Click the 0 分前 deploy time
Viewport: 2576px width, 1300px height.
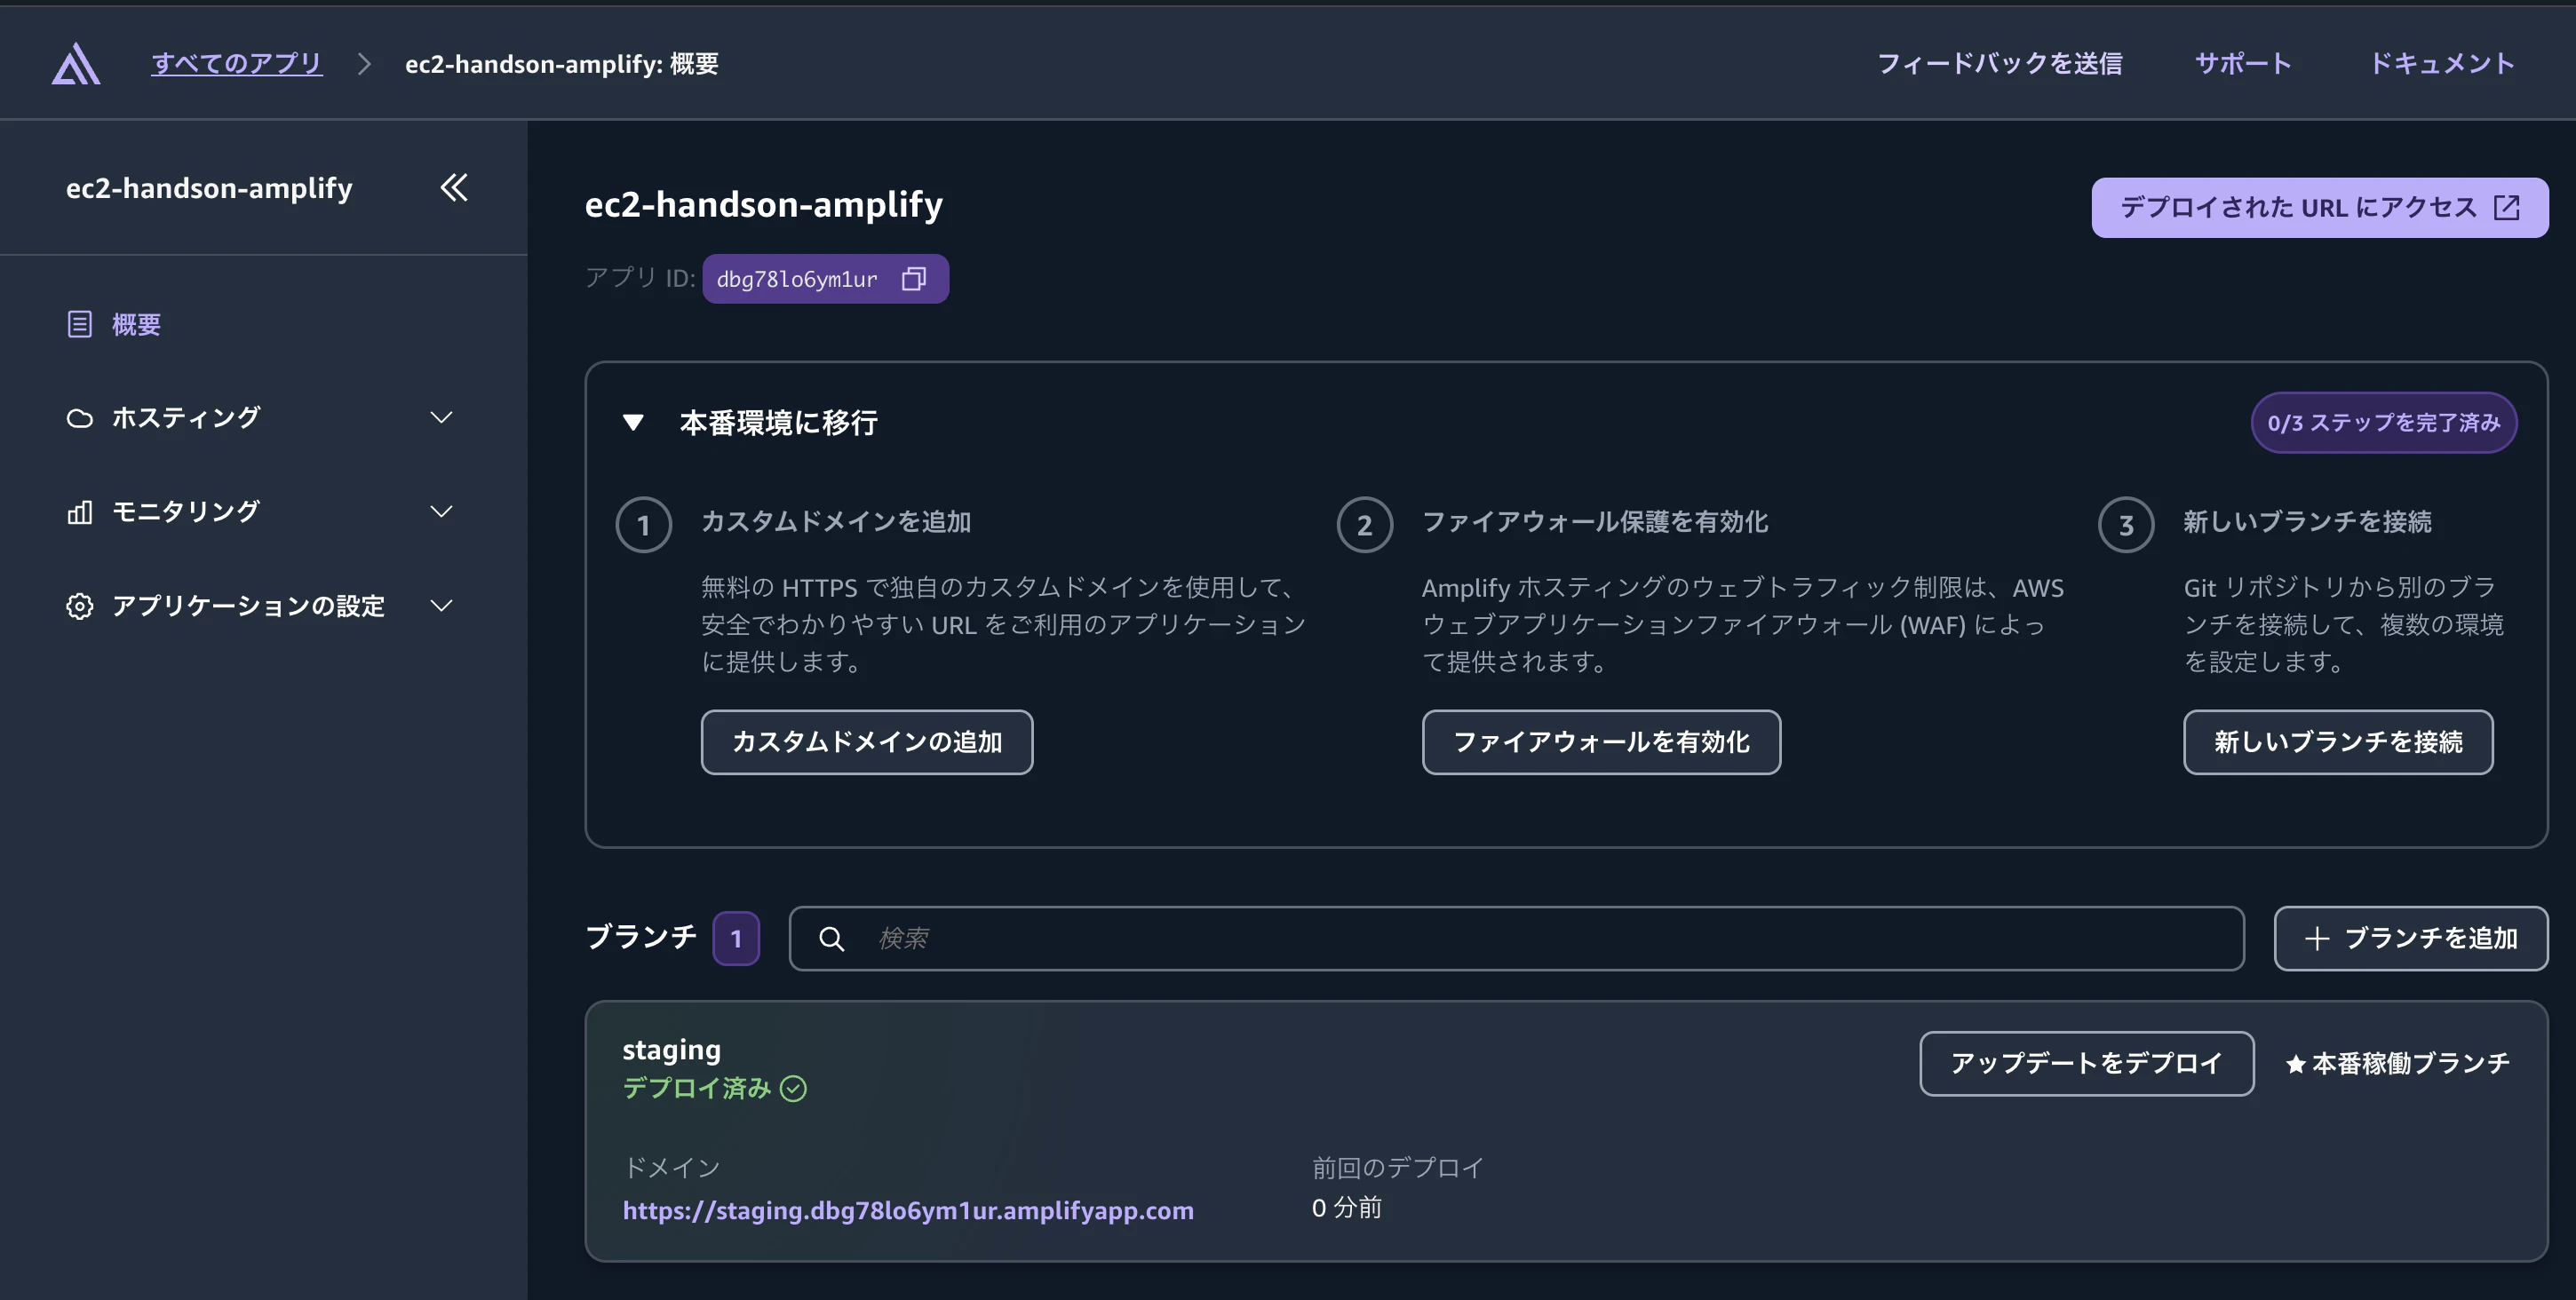[1347, 1208]
